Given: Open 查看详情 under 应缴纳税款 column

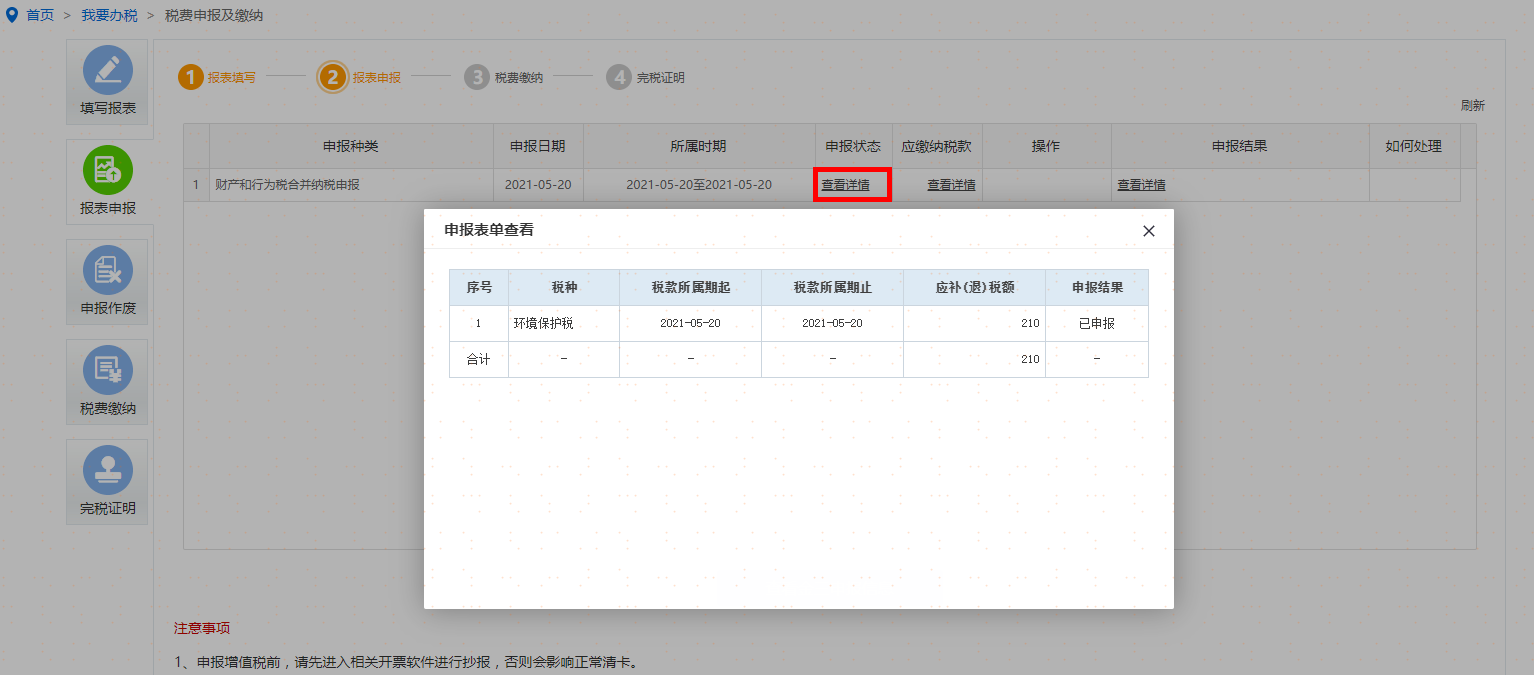Looking at the screenshot, I should coord(952,185).
